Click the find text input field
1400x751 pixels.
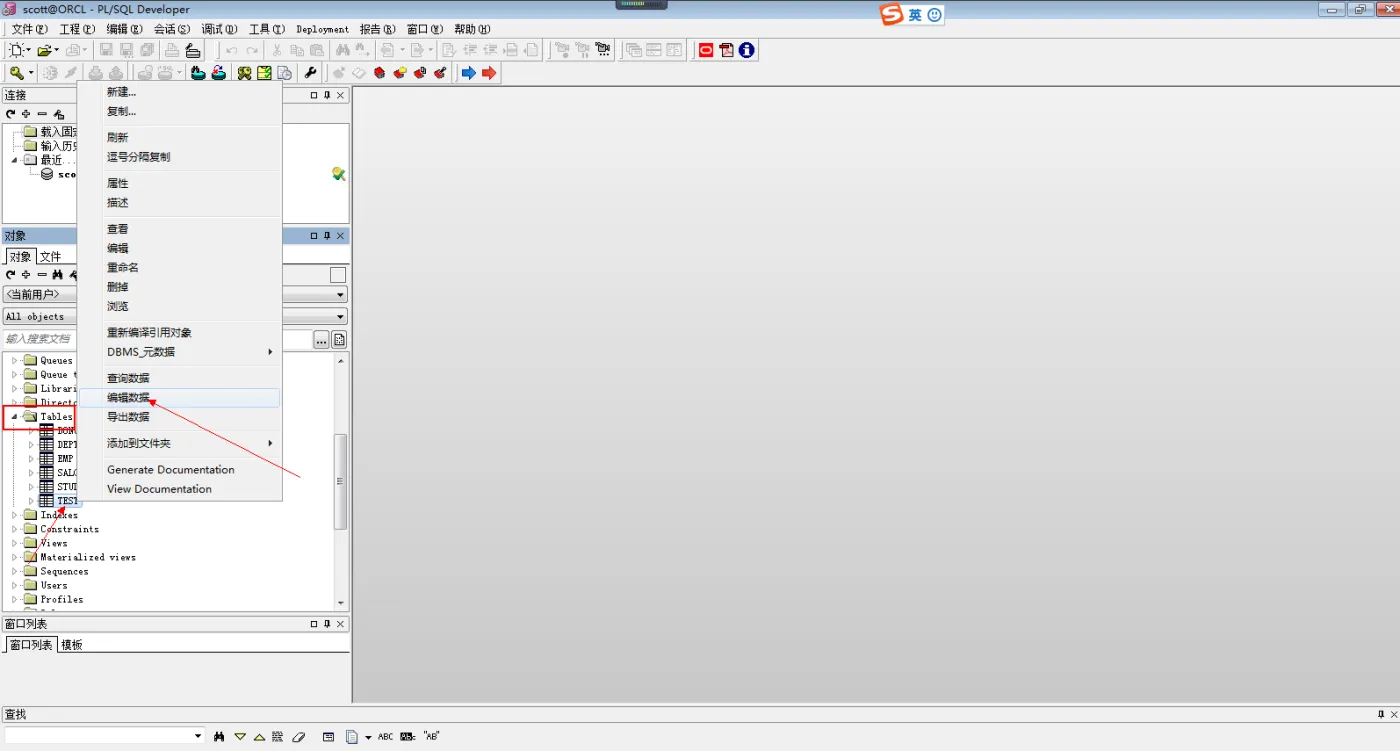104,736
